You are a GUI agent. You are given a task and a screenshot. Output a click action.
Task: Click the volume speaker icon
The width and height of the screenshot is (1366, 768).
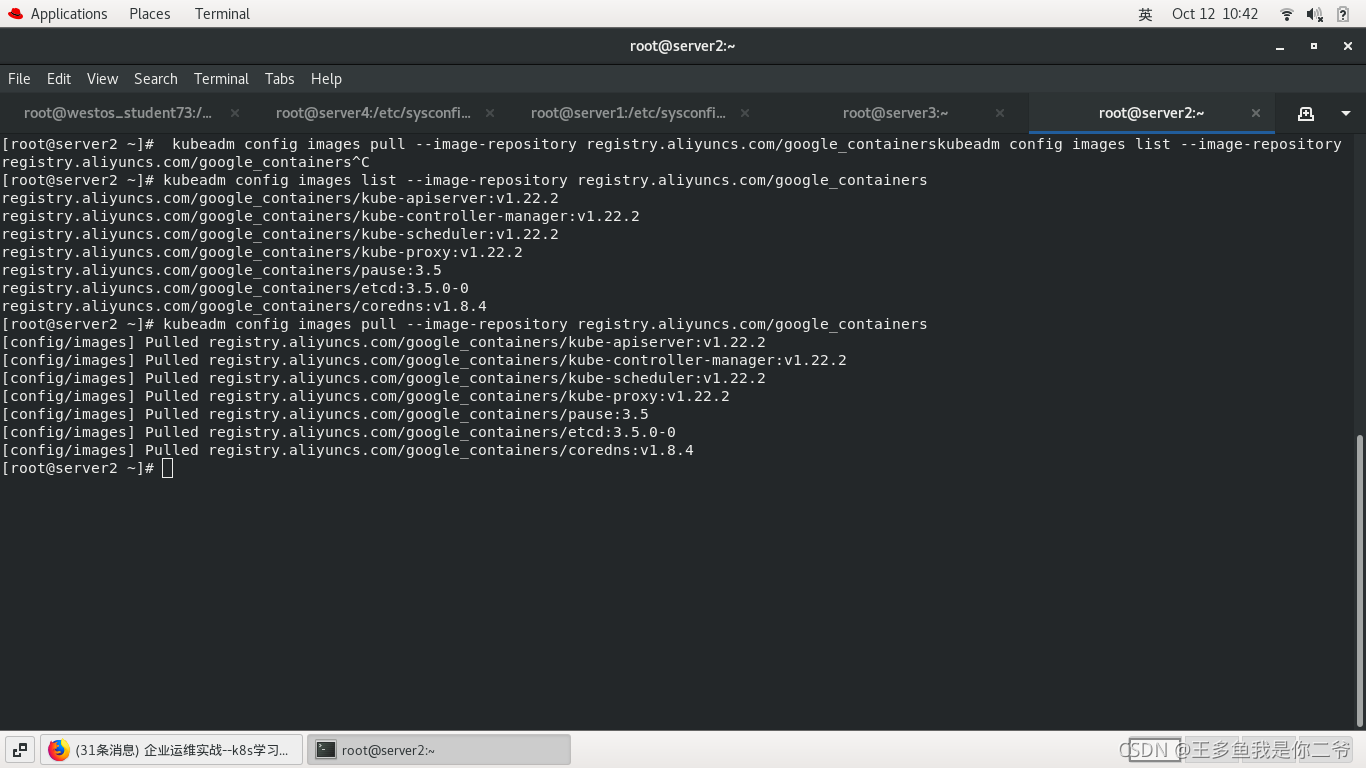(1314, 14)
